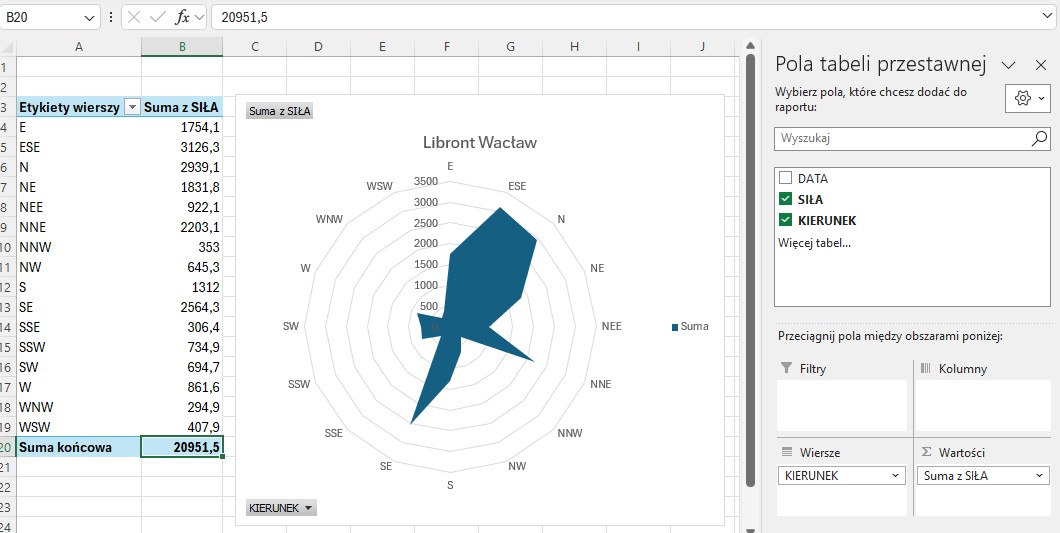Viewport: 1060px width, 533px height.
Task: Select column D header
Action: (x=318, y=46)
